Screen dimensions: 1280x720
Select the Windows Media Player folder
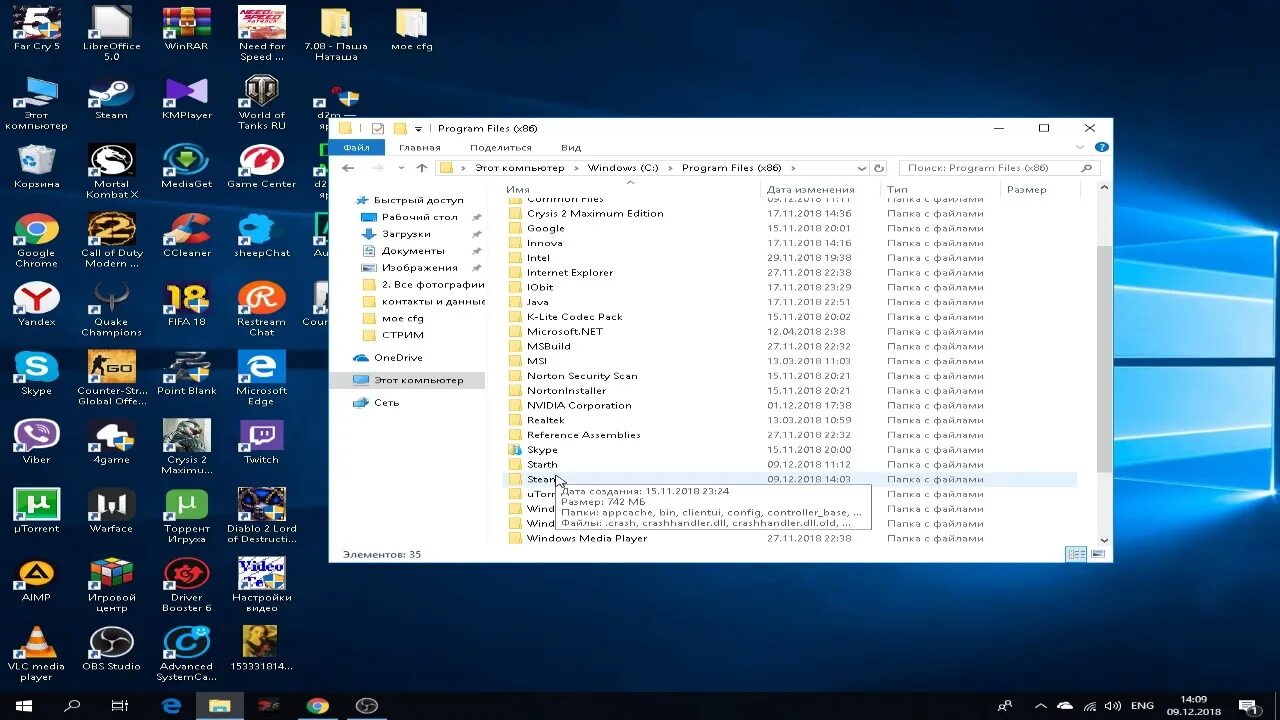point(587,539)
